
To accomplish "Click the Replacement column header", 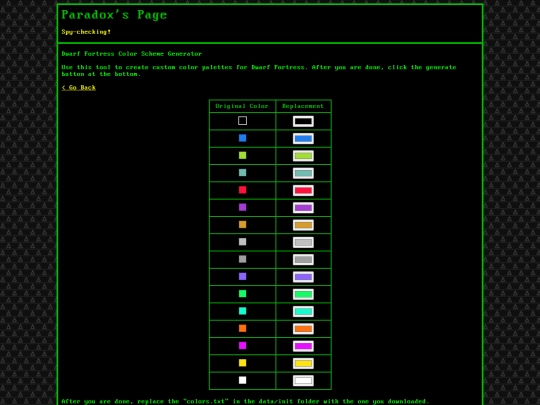I will (303, 106).
